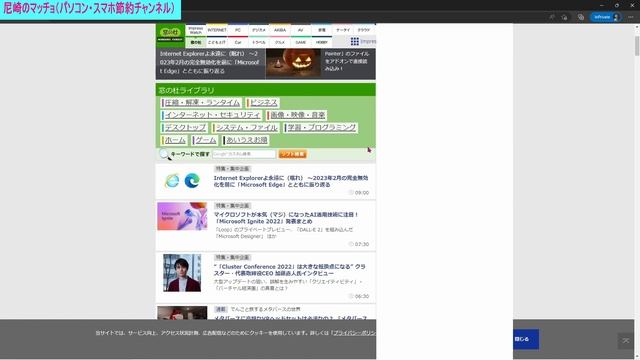Image resolution: width=640 pixels, height=360 pixels.
Task: Open the Internet Explorerよ永遠に article headline
Action: coord(291,181)
